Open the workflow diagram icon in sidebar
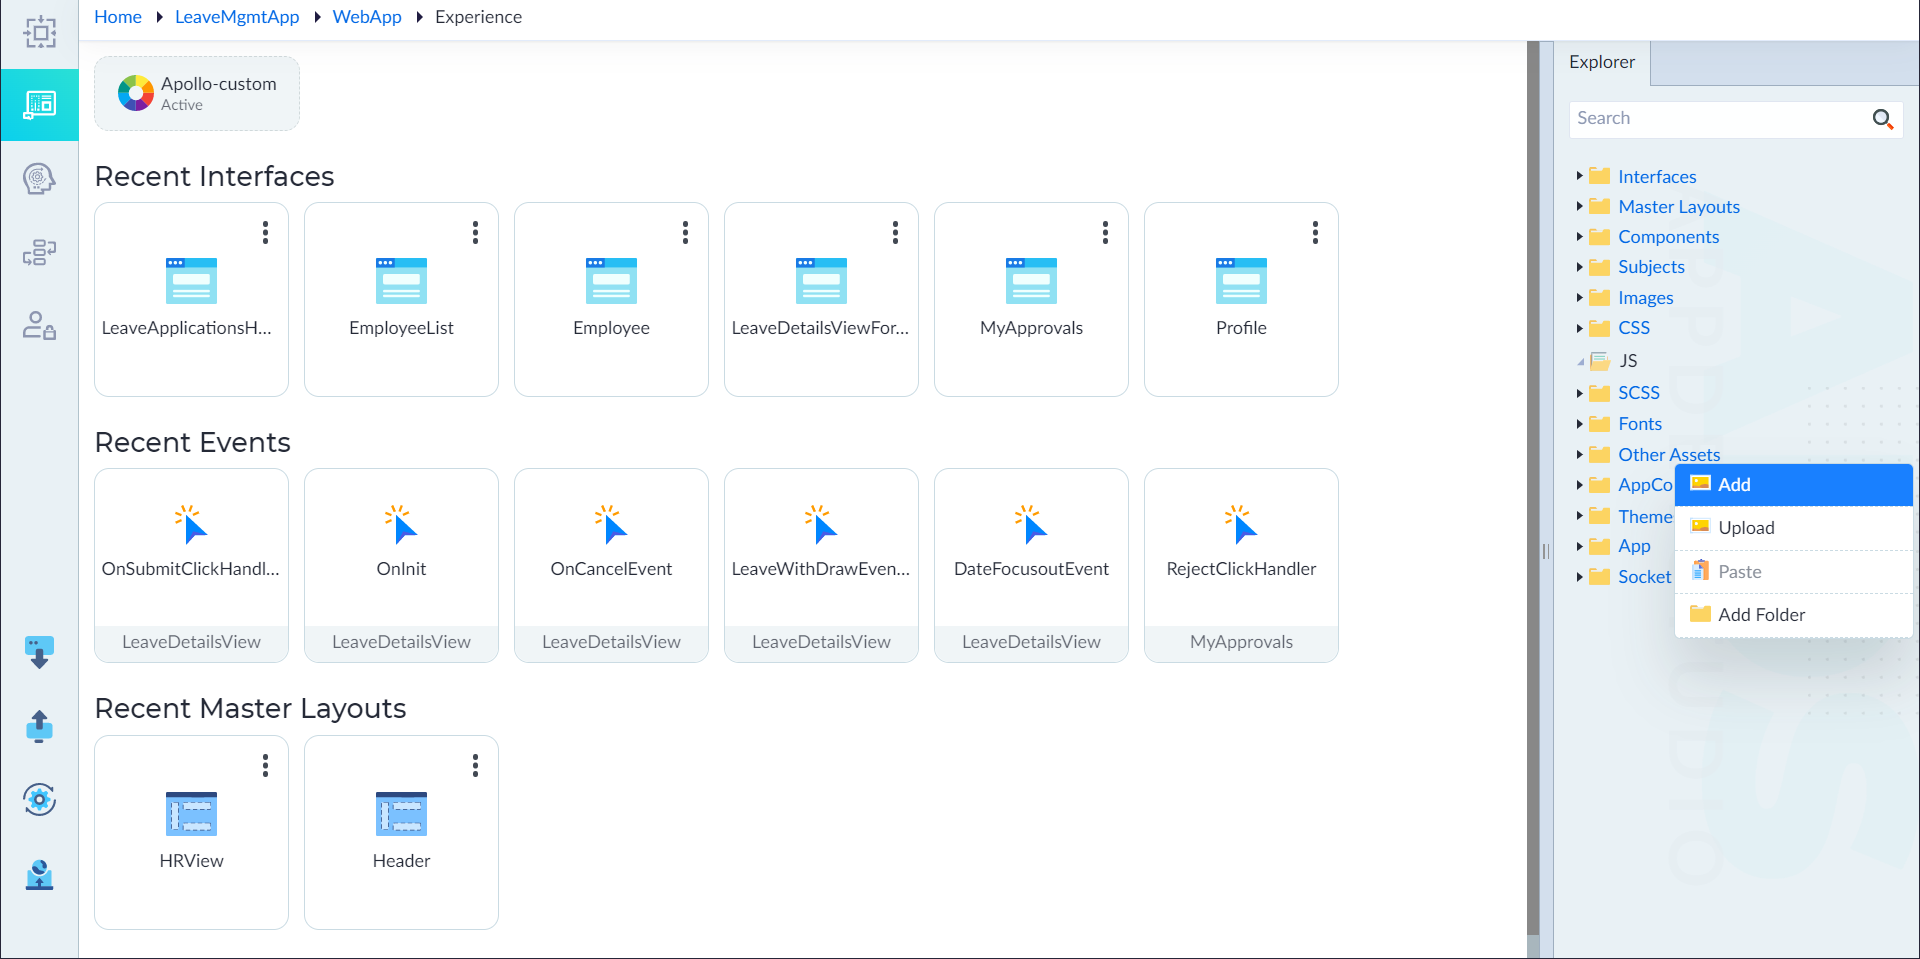The image size is (1920, 959). coord(39,252)
